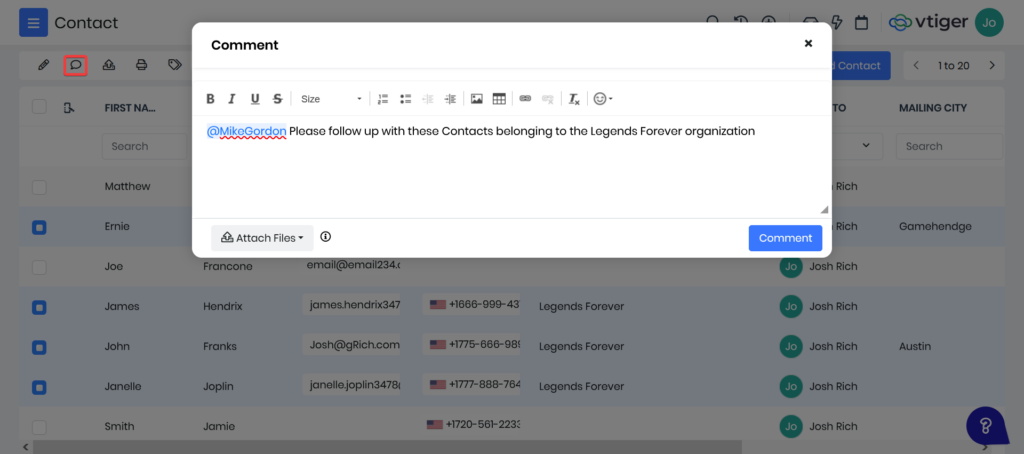The image size is (1024, 454).
Task: Apply strikethrough formatting to comment text
Action: coord(278,99)
